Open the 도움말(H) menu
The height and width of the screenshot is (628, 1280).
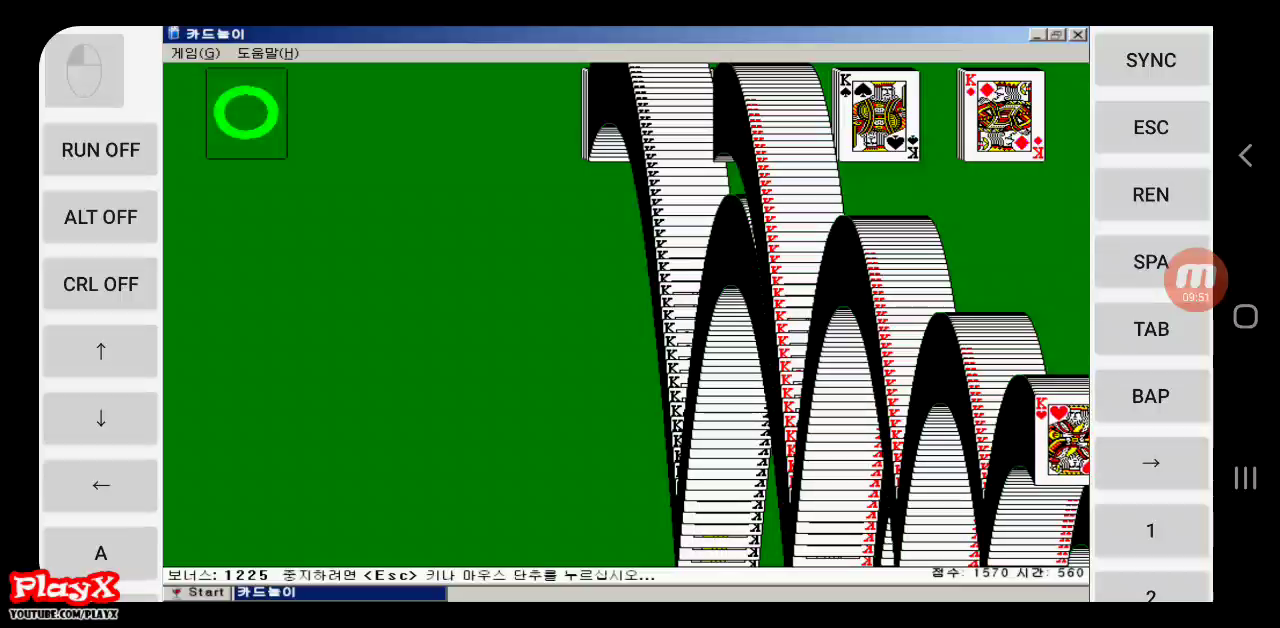[x=267, y=53]
